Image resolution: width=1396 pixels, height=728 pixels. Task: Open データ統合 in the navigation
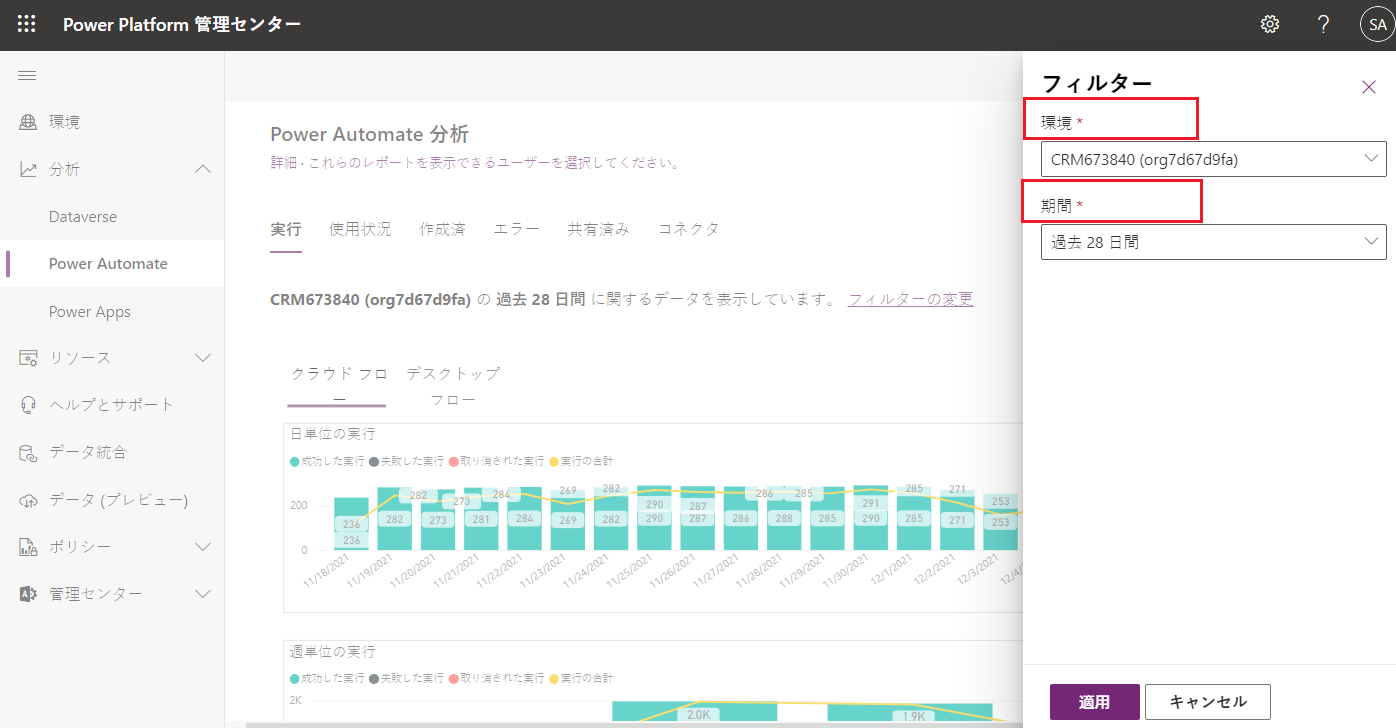pos(88,452)
